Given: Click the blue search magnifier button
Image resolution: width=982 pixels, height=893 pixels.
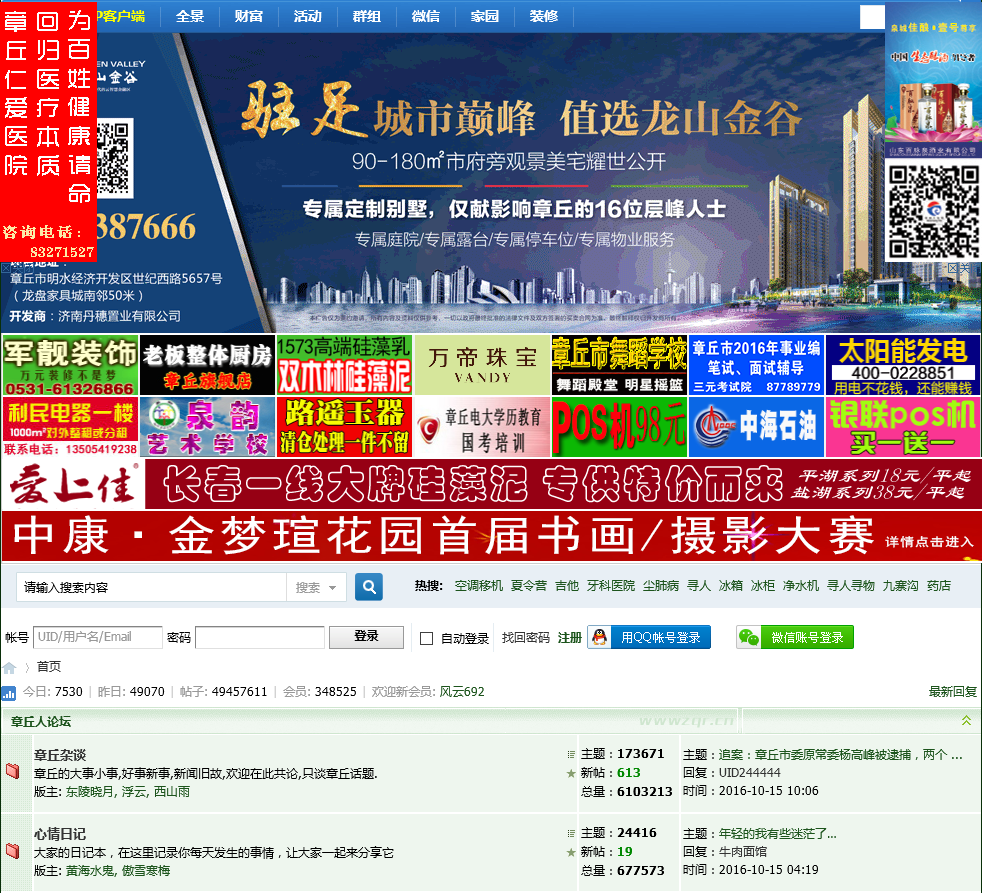Looking at the screenshot, I should [369, 587].
